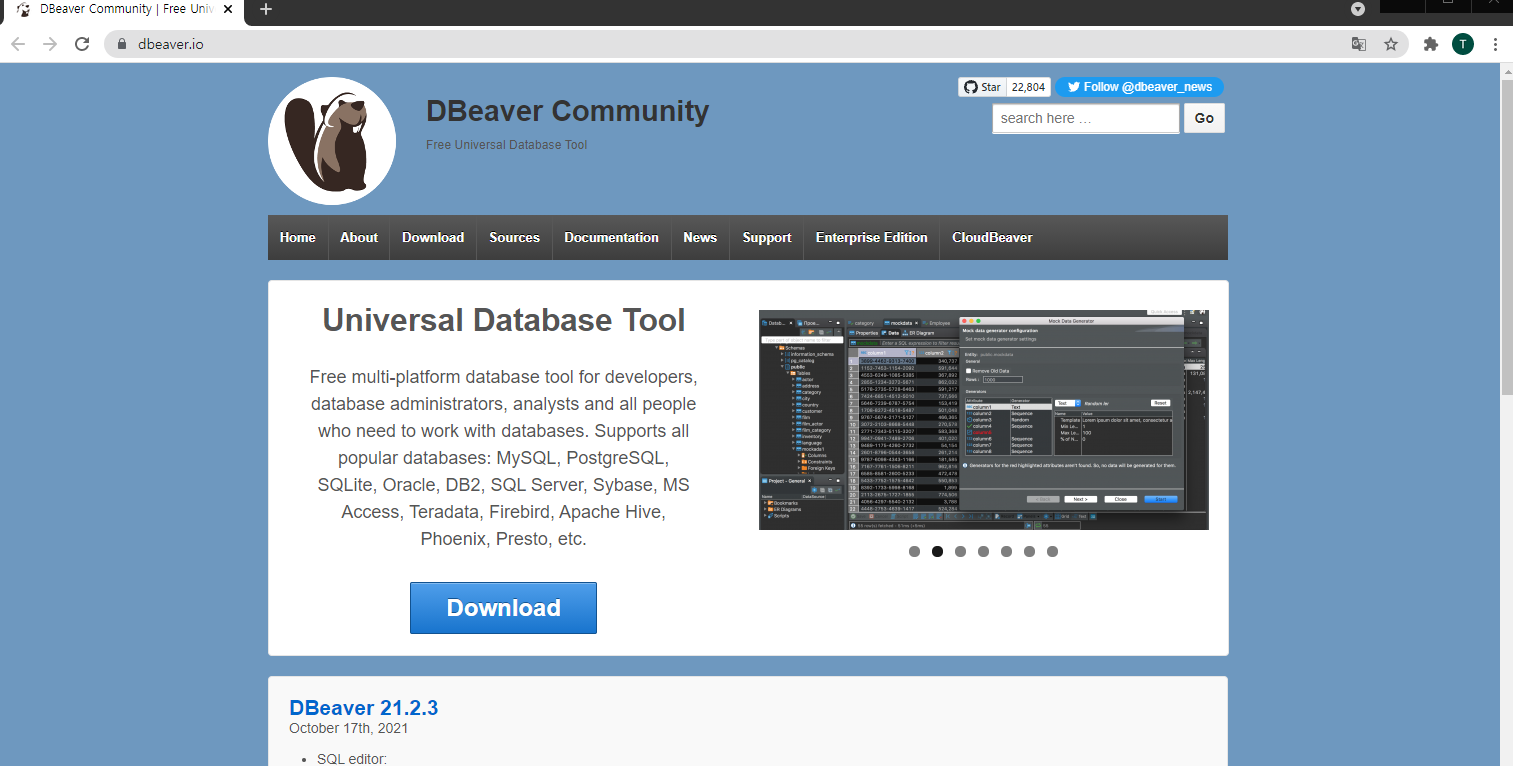Viewport: 1513px width, 766px height.
Task: Open the CloudBeaver menu item
Action: point(992,238)
